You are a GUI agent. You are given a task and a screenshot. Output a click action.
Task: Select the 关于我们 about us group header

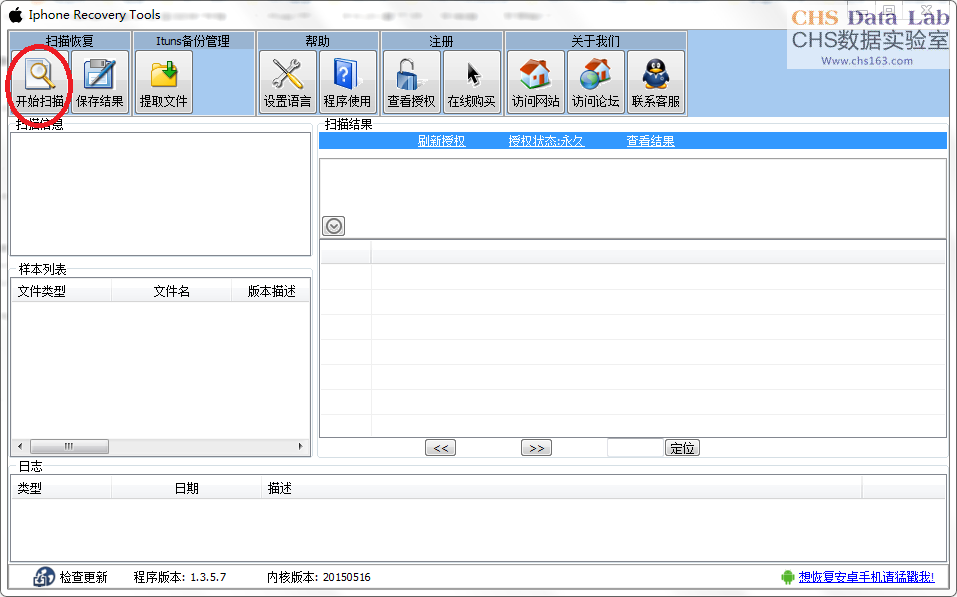tap(596, 41)
